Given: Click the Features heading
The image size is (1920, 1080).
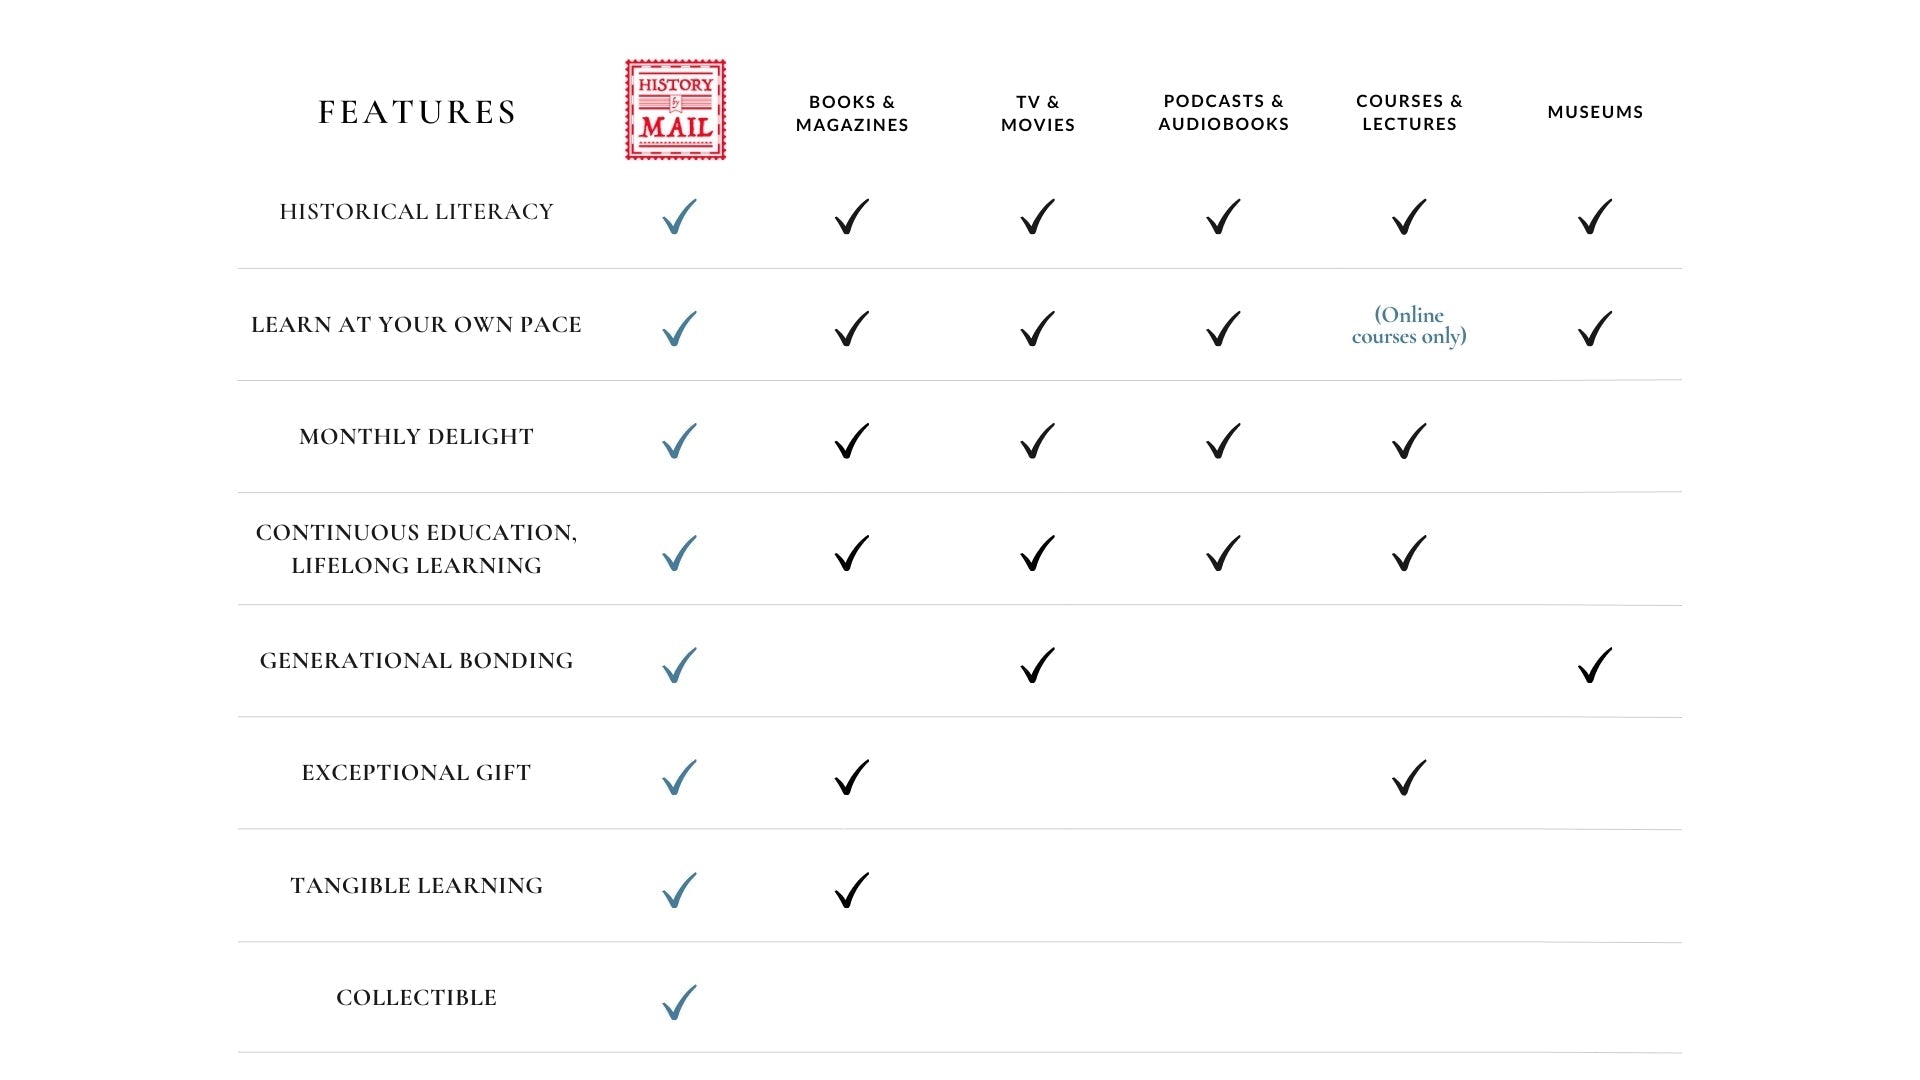Looking at the screenshot, I should [417, 112].
